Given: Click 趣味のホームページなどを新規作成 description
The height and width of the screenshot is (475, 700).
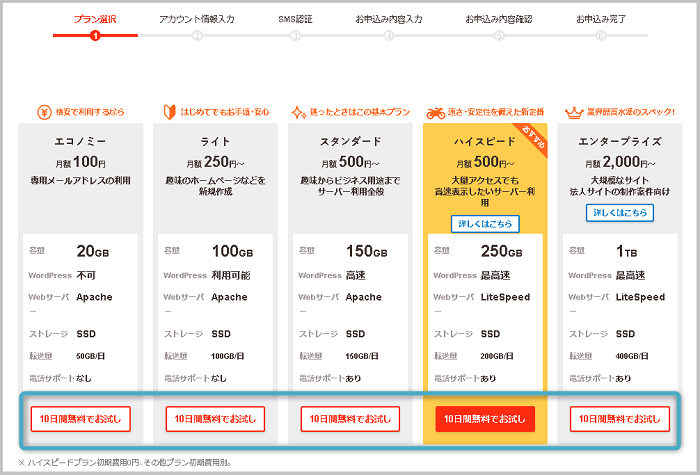Looking at the screenshot, I should pyautogui.click(x=215, y=186).
